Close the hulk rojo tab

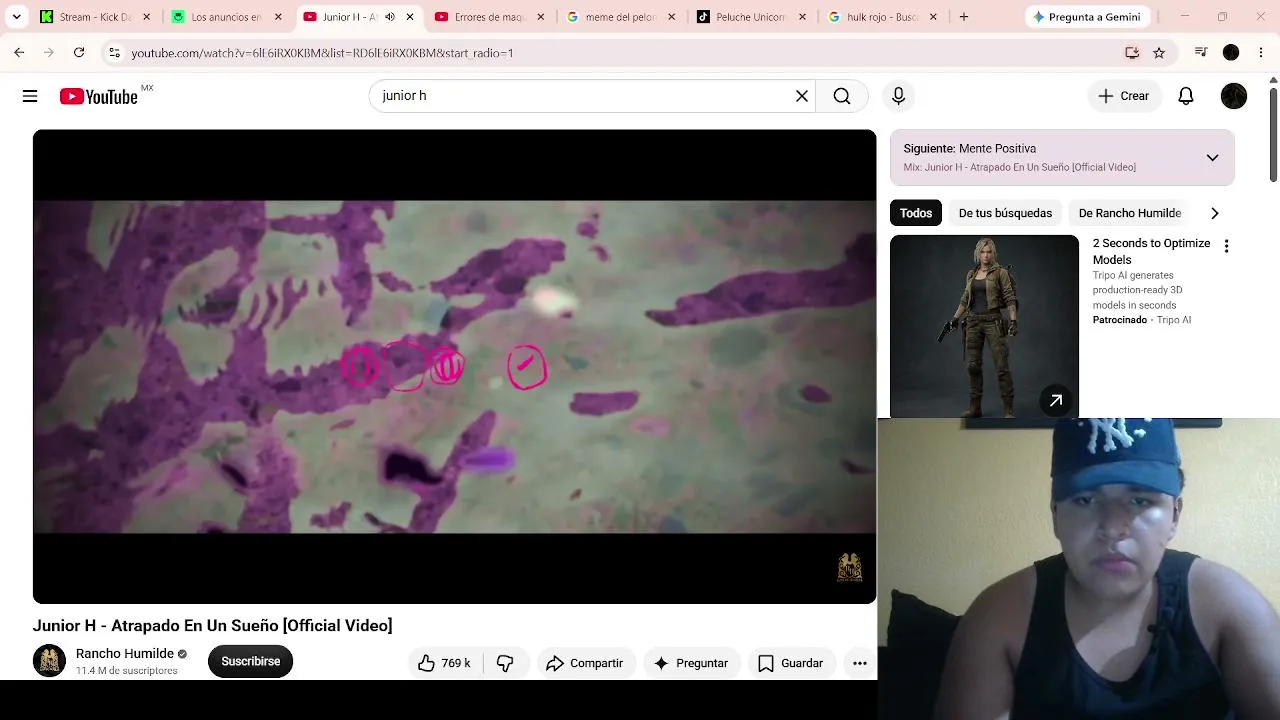pos(933,17)
